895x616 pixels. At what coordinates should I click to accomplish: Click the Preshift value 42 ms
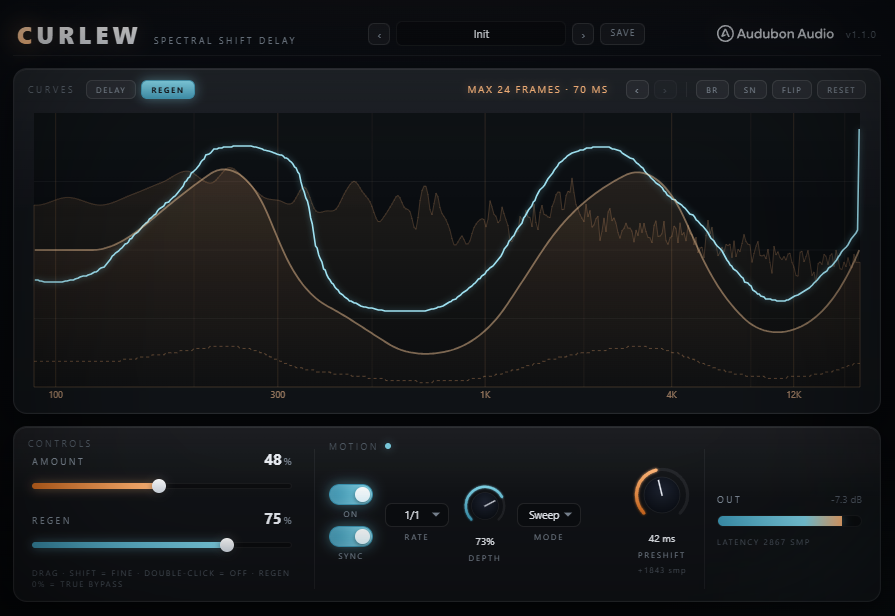click(662, 538)
